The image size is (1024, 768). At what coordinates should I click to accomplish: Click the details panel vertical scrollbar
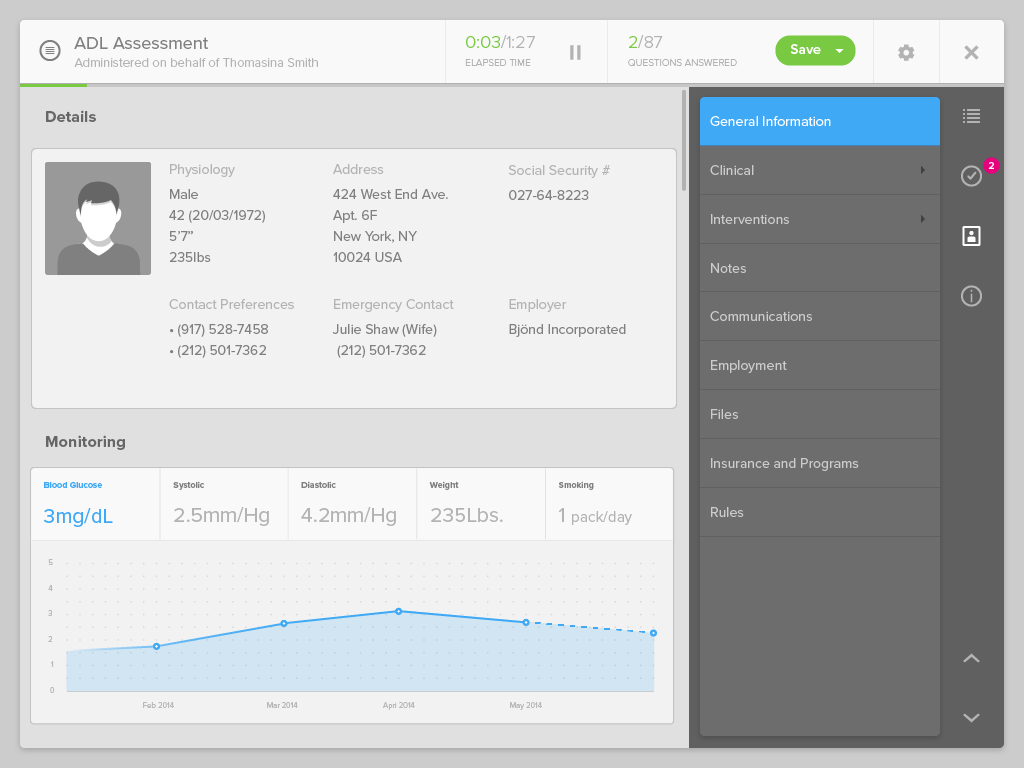point(684,140)
